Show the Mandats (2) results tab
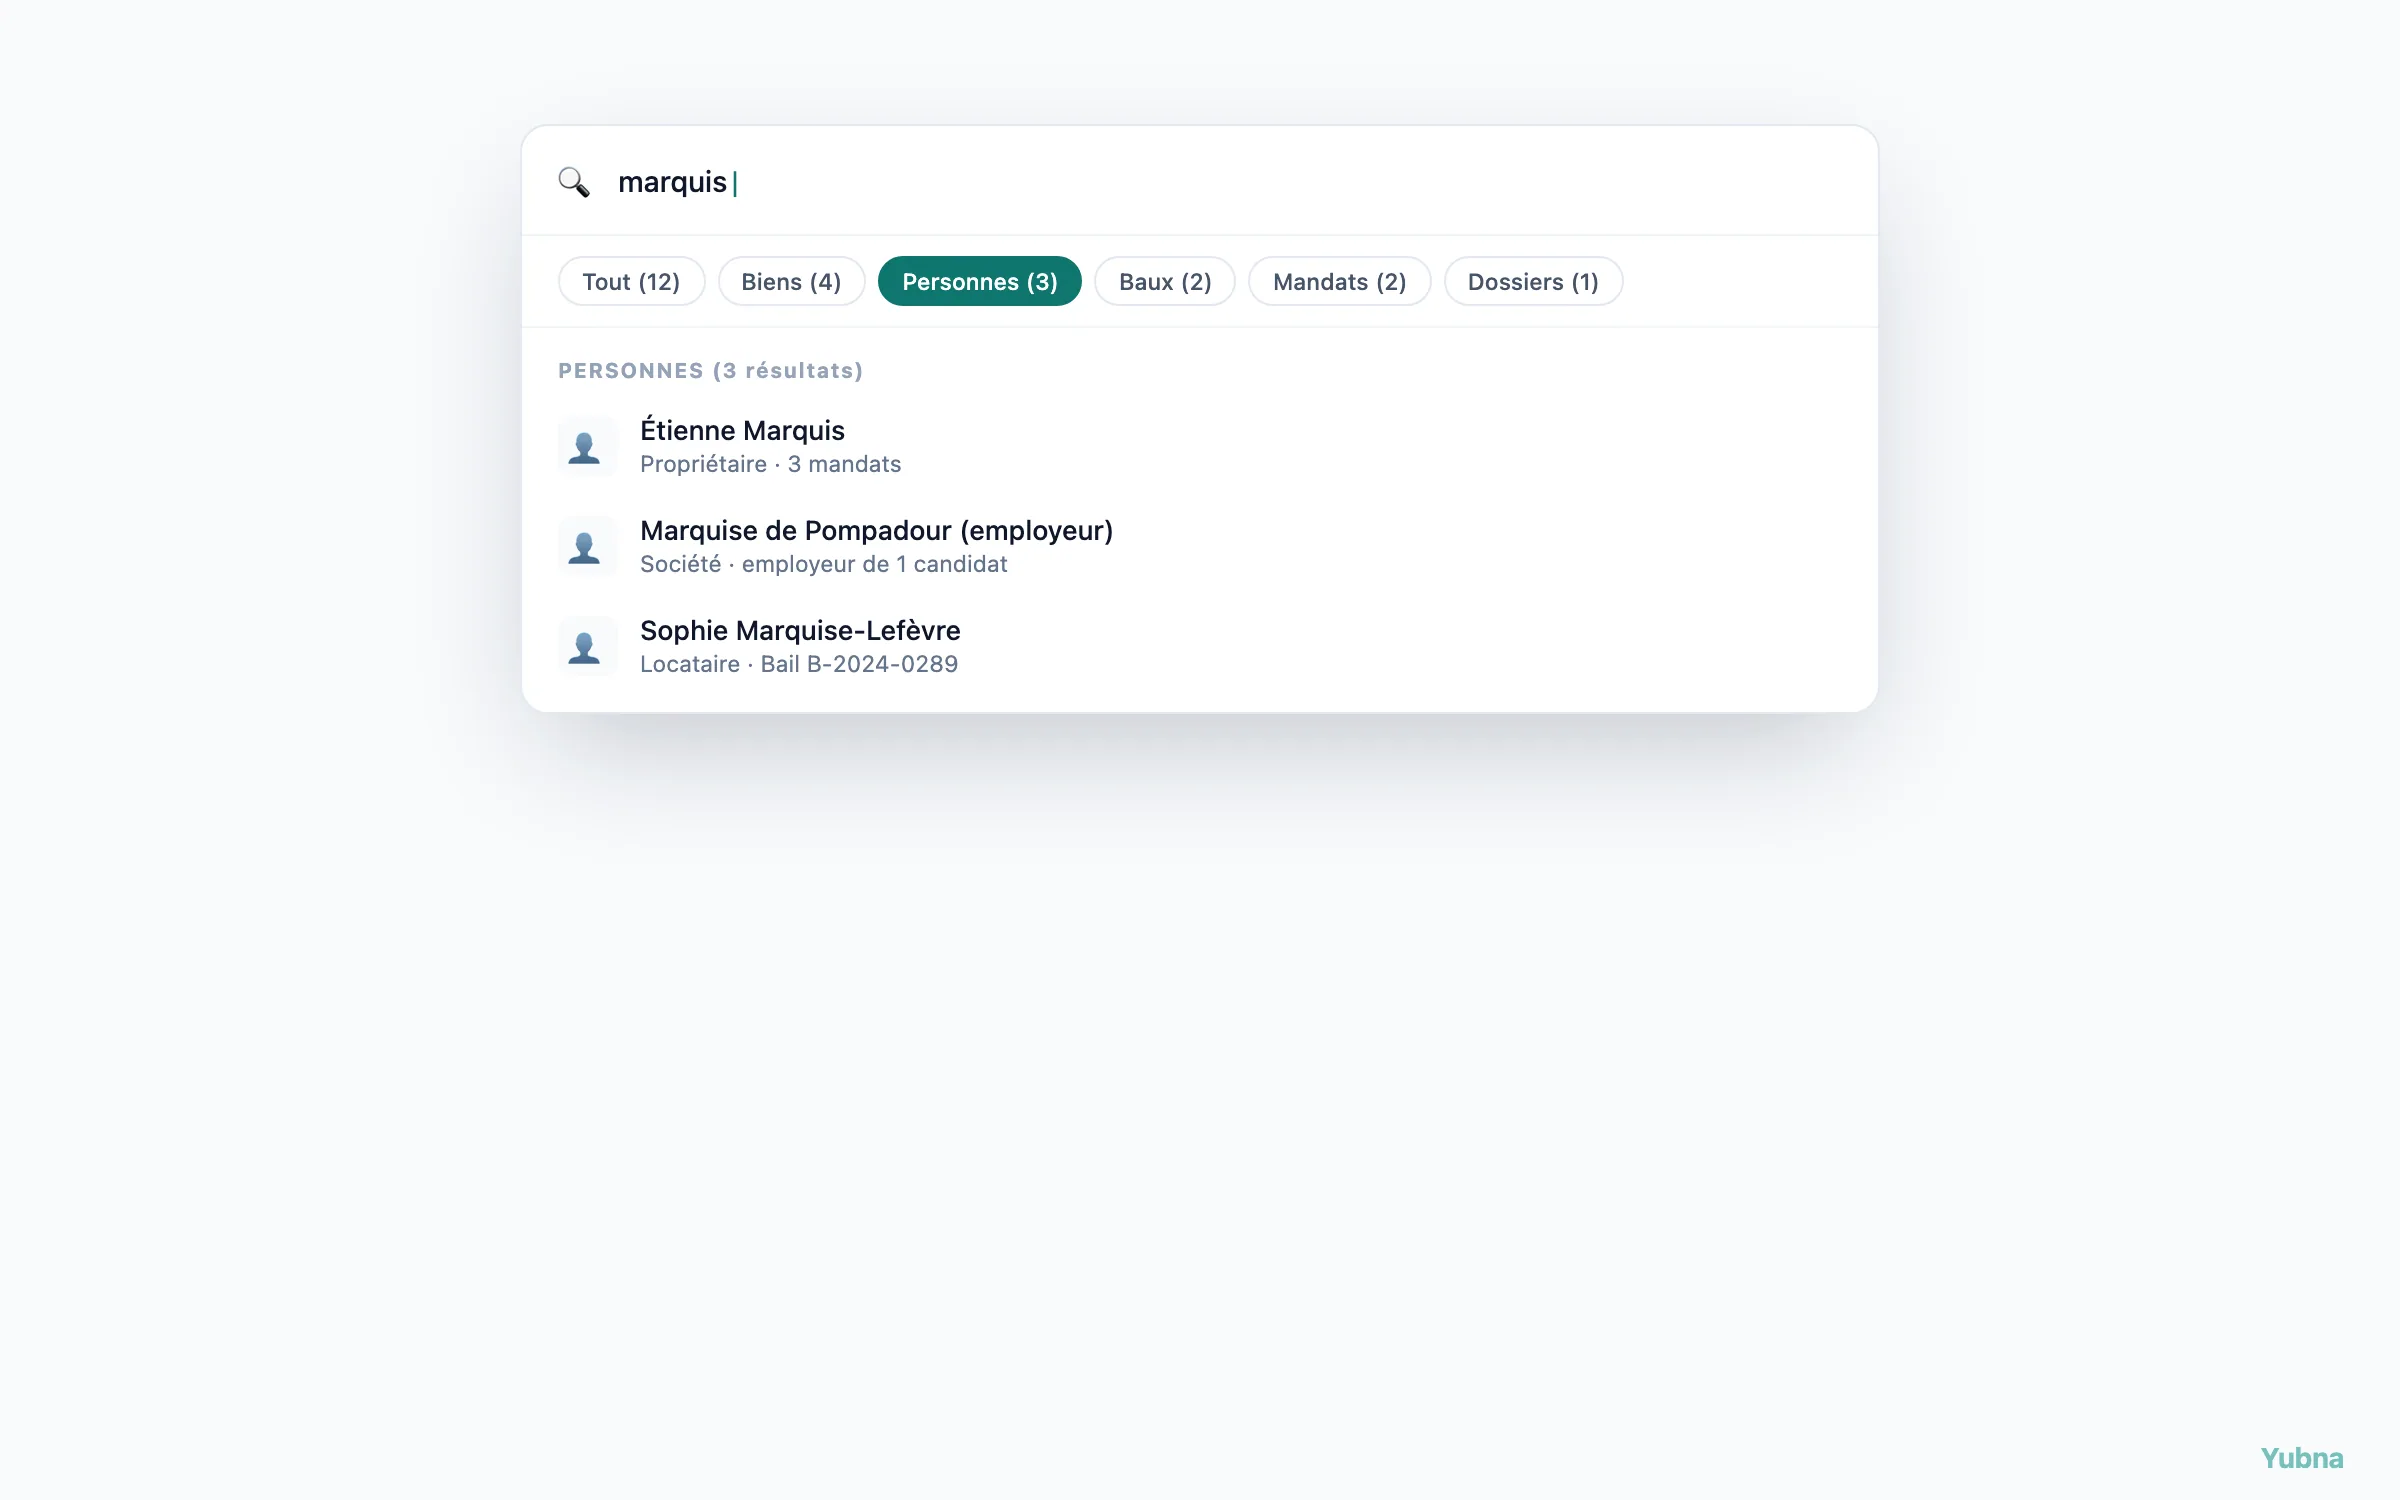Viewport: 2400px width, 1500px height. (x=1339, y=282)
